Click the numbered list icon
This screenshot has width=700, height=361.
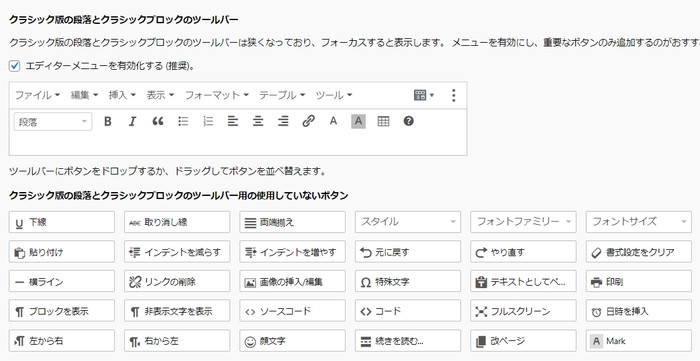(208, 121)
